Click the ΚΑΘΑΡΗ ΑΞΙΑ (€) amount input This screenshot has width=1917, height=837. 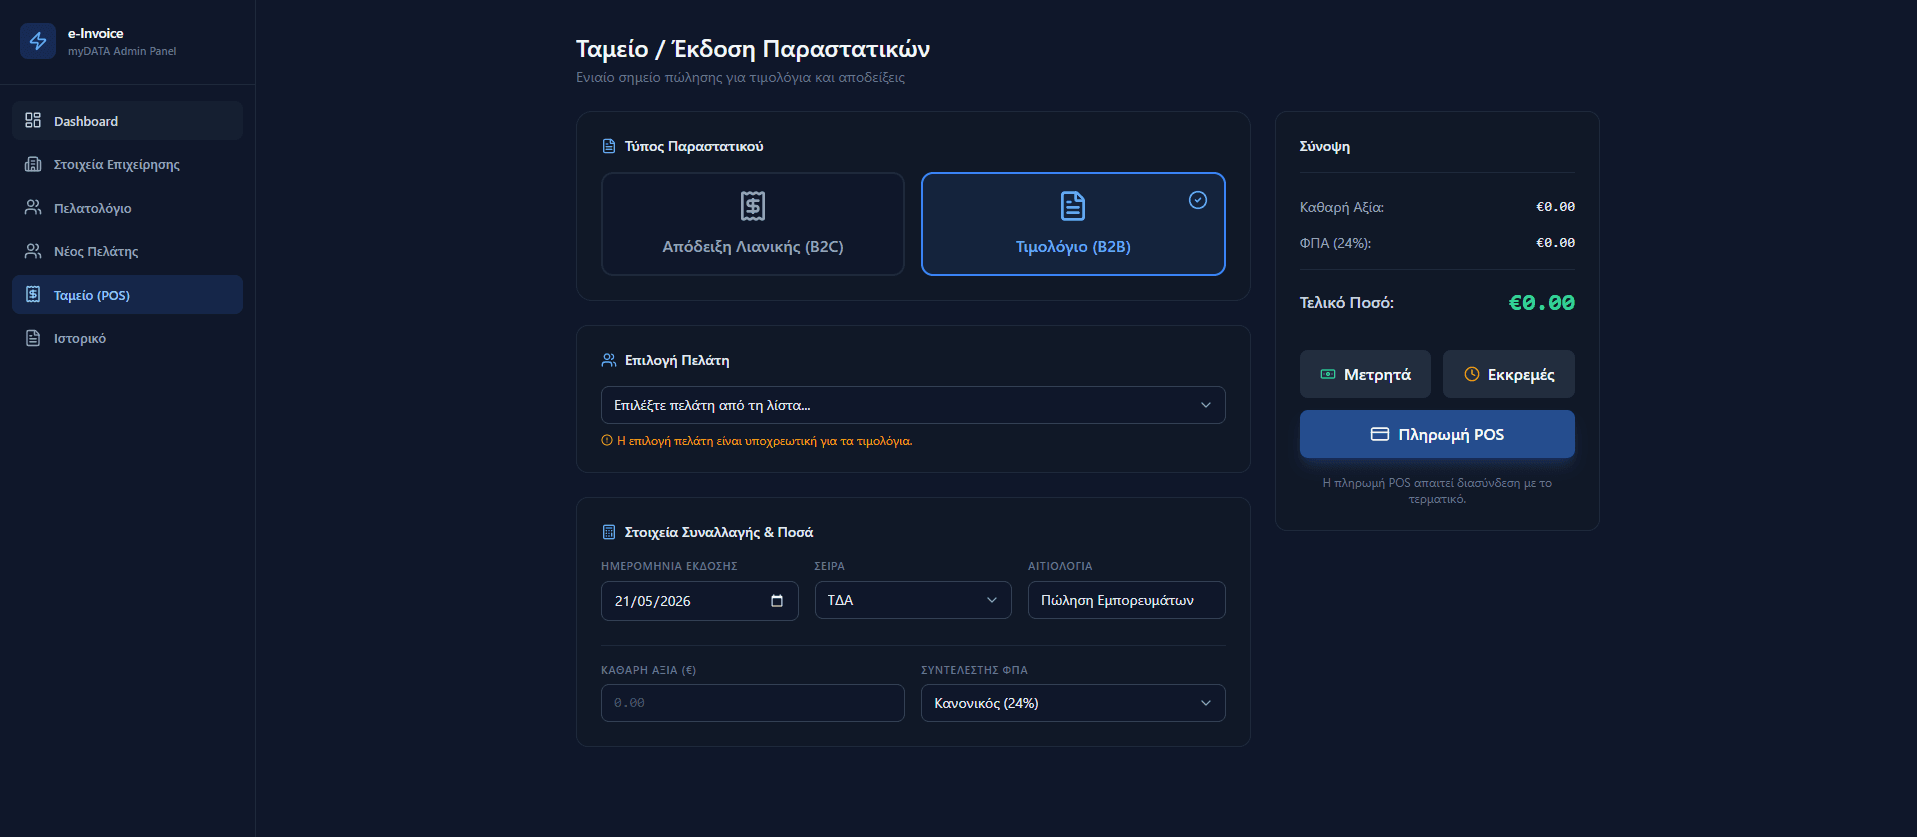point(753,703)
